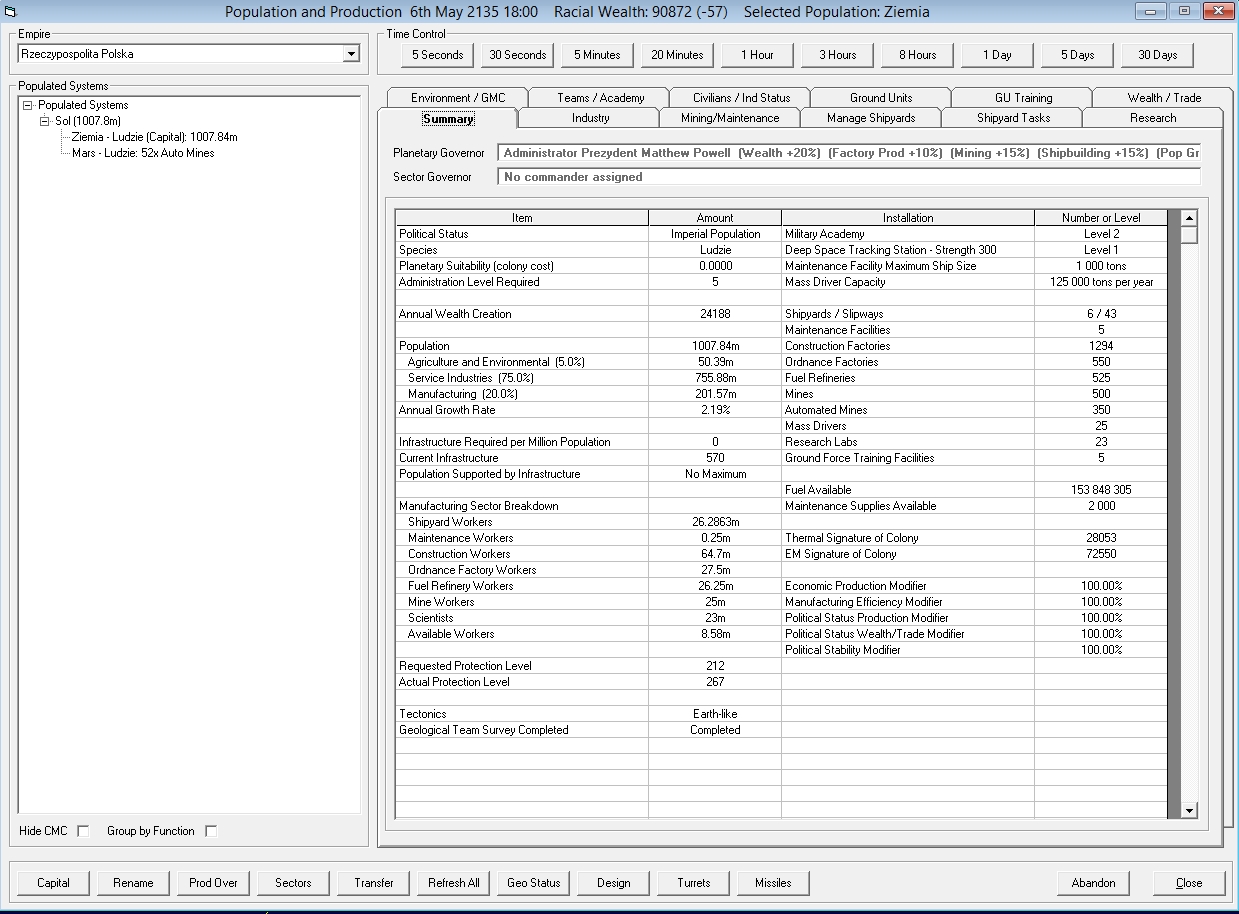Switch to the Industry tab
Screen dimensions: 1239x914
pos(590,118)
